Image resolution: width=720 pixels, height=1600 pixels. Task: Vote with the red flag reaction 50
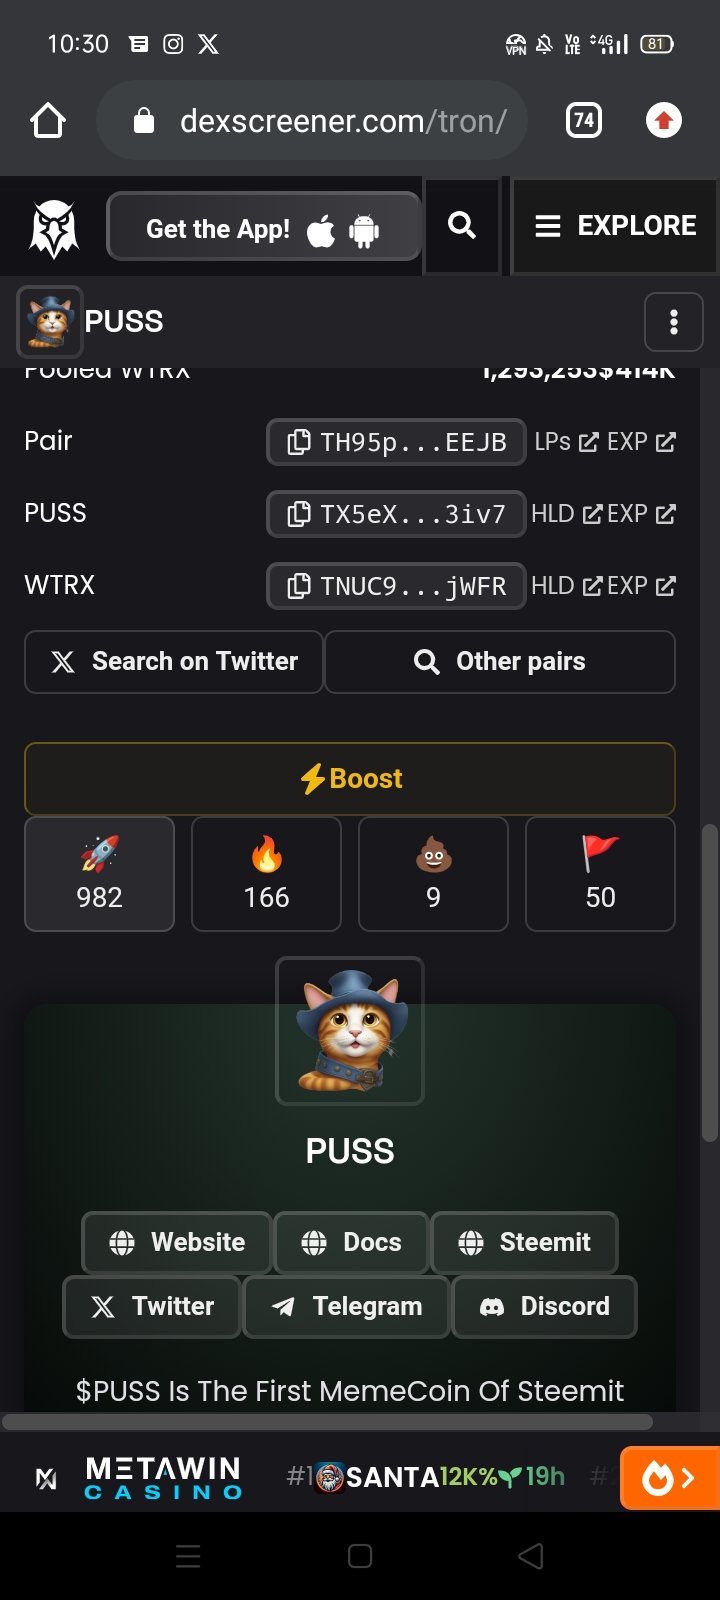[600, 874]
